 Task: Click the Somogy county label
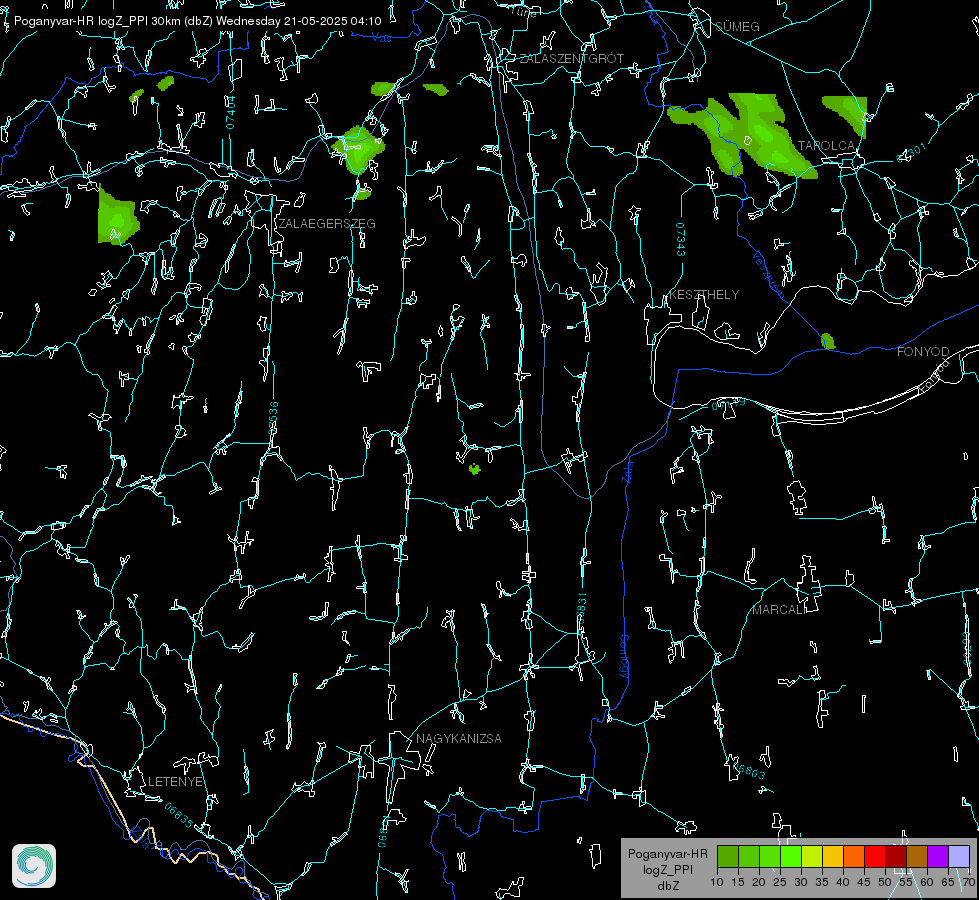(624, 657)
